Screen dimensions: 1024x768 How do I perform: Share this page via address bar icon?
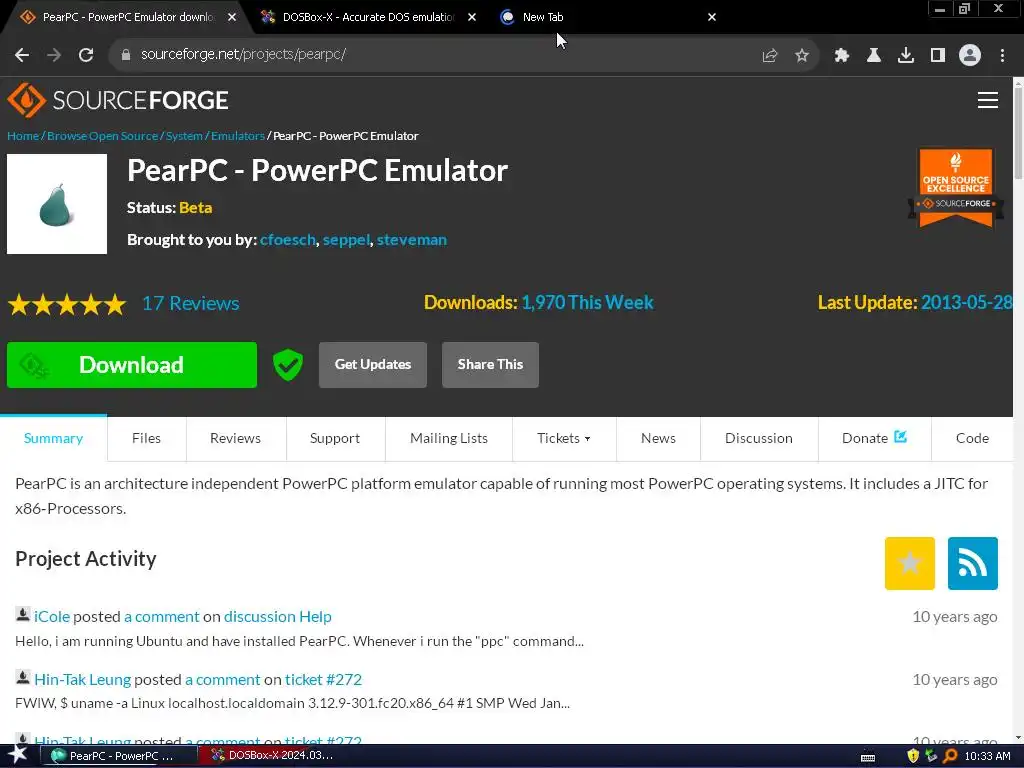pyautogui.click(x=770, y=56)
